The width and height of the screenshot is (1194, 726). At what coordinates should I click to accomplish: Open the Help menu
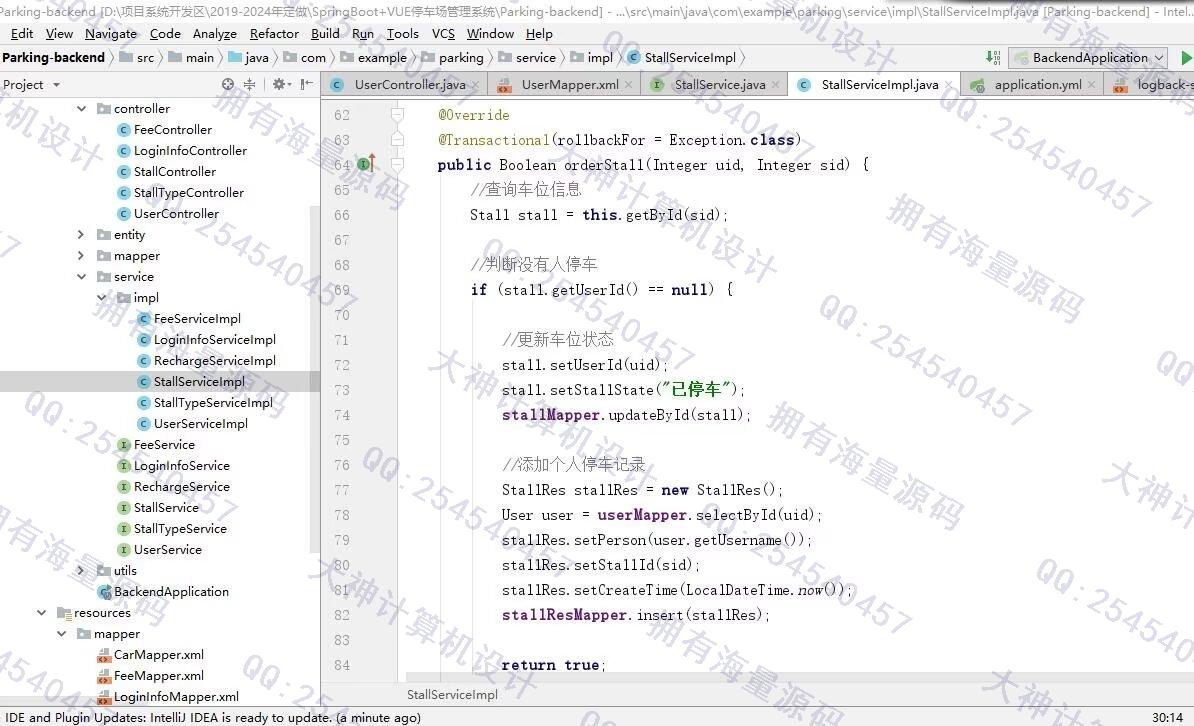pos(538,34)
